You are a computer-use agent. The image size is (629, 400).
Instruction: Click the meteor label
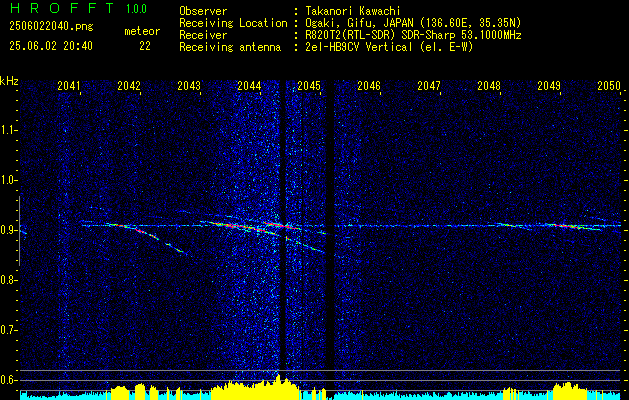142,31
